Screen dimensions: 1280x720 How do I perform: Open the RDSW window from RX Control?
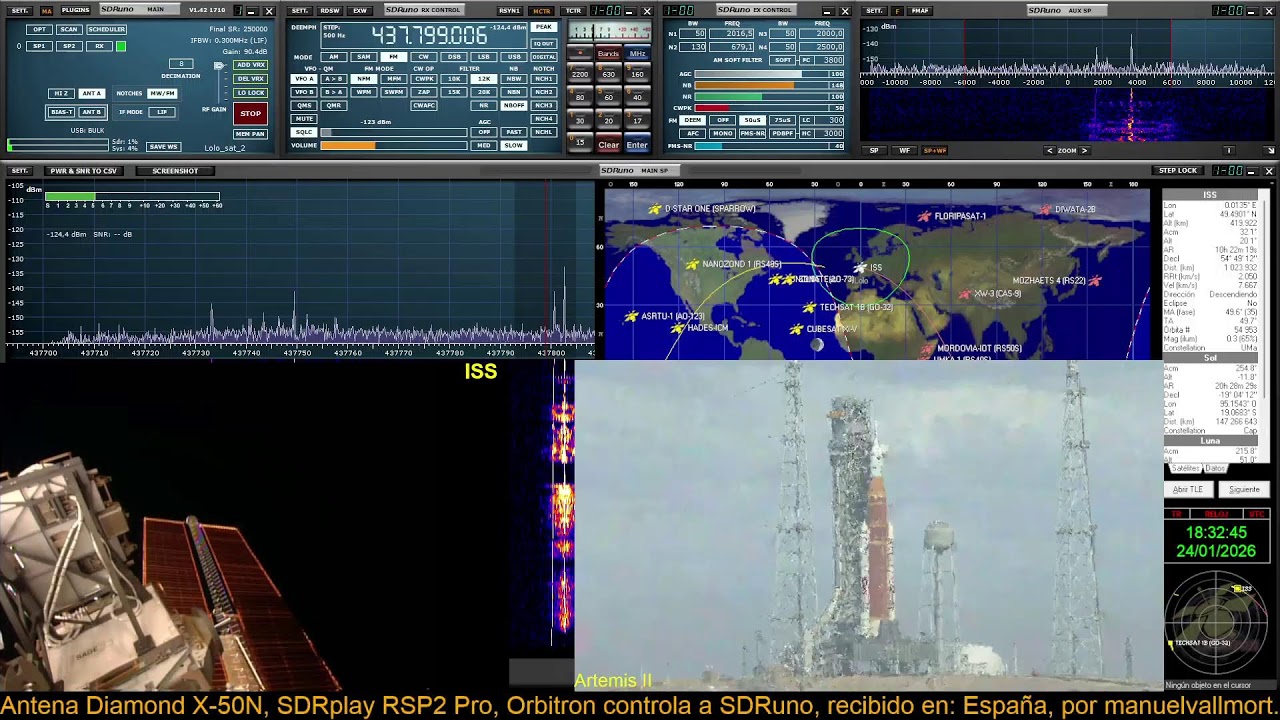pos(330,11)
